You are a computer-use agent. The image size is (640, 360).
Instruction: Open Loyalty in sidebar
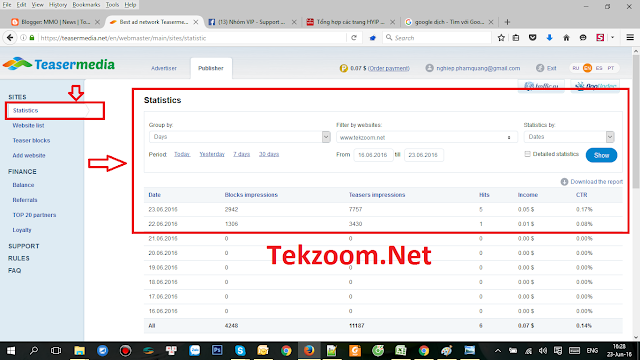coord(22,230)
